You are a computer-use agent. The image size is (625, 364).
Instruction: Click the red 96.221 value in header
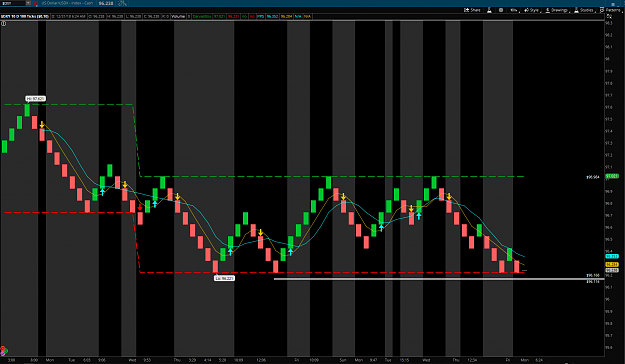coord(233,16)
